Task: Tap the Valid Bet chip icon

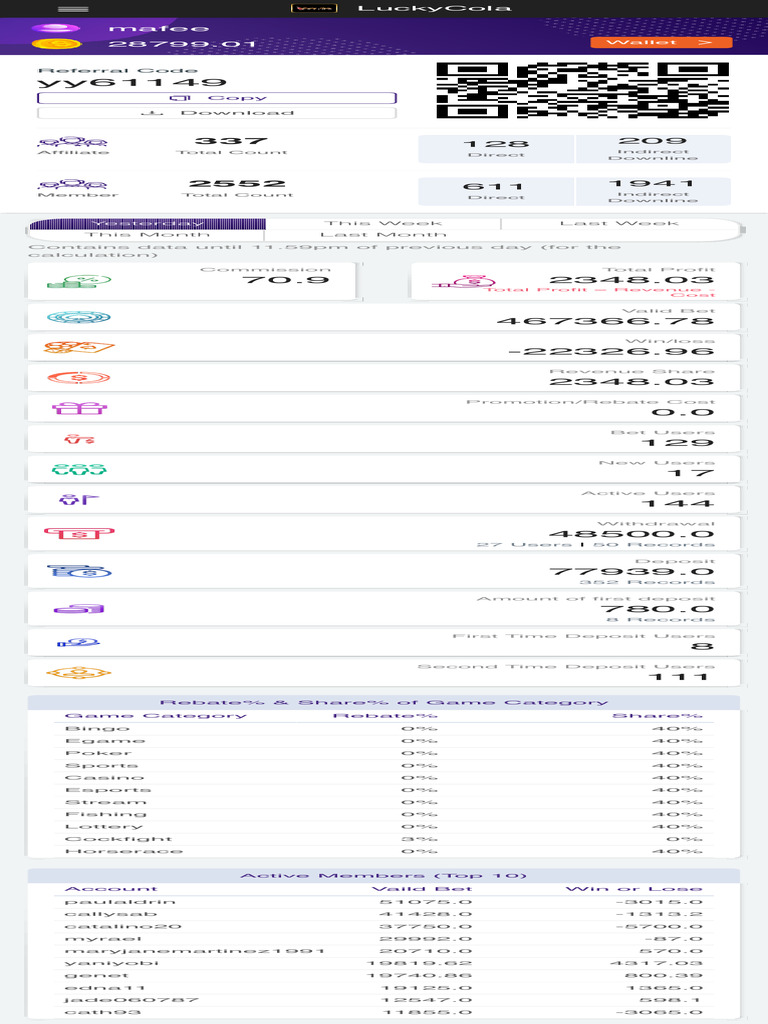Action: (79, 317)
